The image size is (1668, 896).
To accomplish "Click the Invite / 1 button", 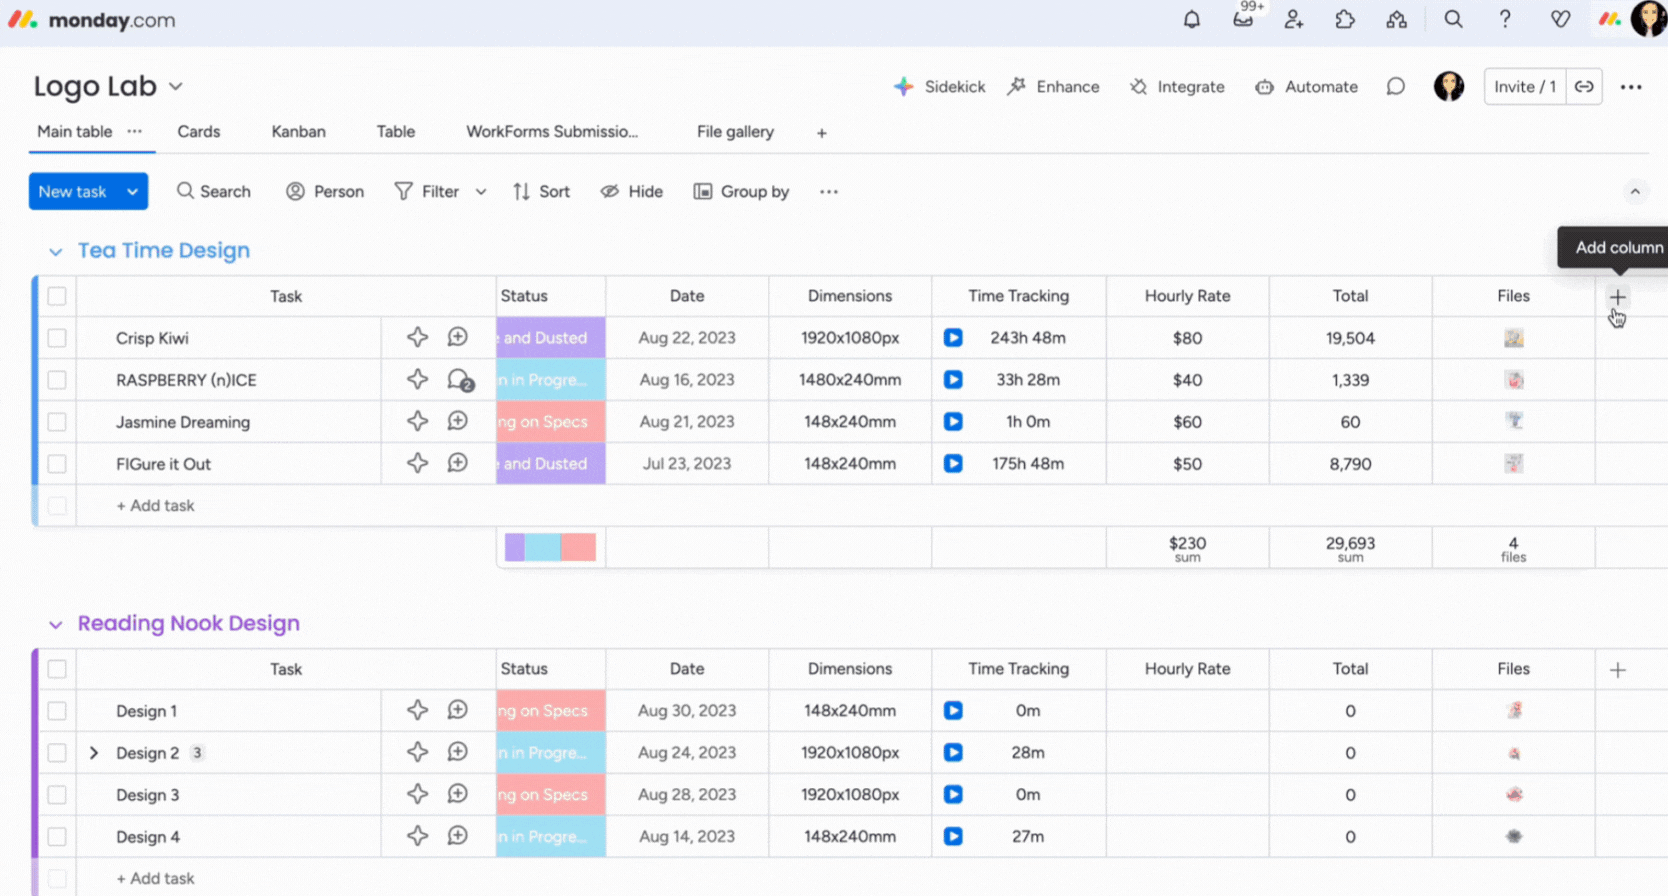I will coord(1524,87).
